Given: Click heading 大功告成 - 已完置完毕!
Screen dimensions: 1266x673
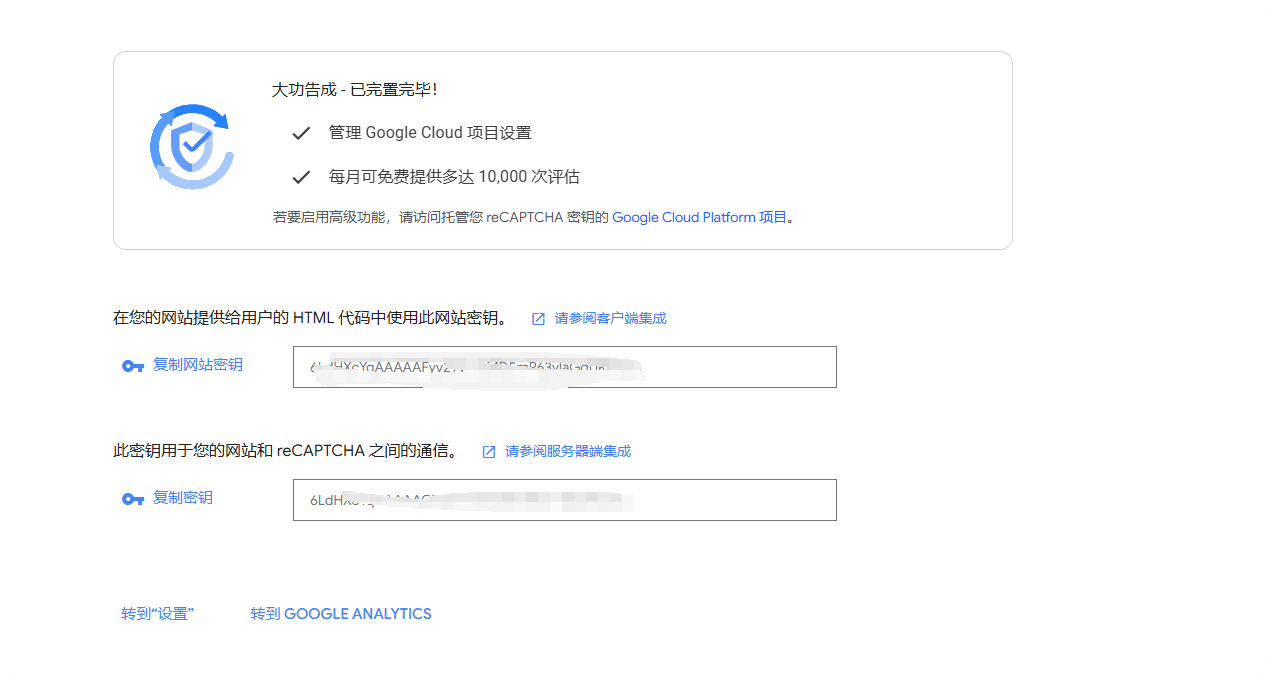Looking at the screenshot, I should click(354, 90).
